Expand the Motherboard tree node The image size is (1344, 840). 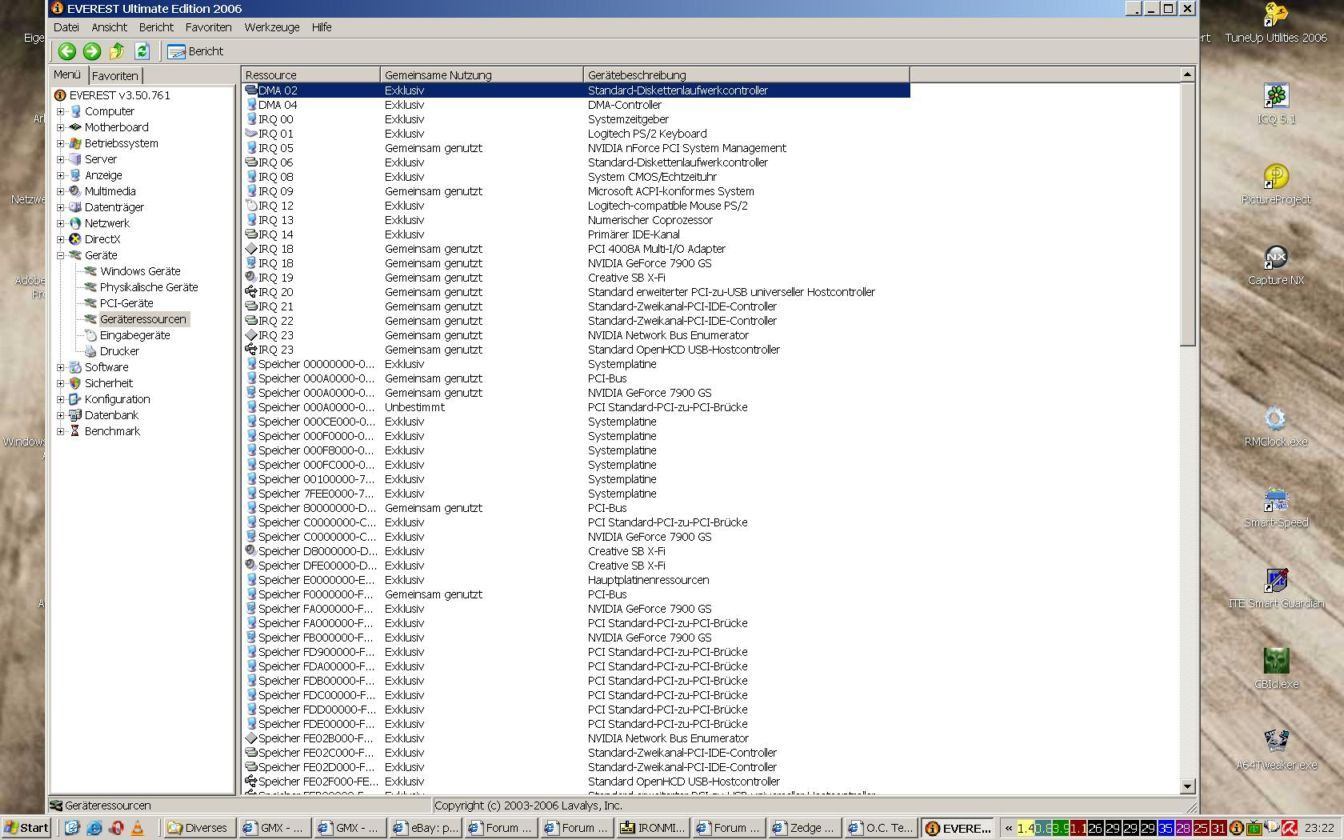point(61,127)
